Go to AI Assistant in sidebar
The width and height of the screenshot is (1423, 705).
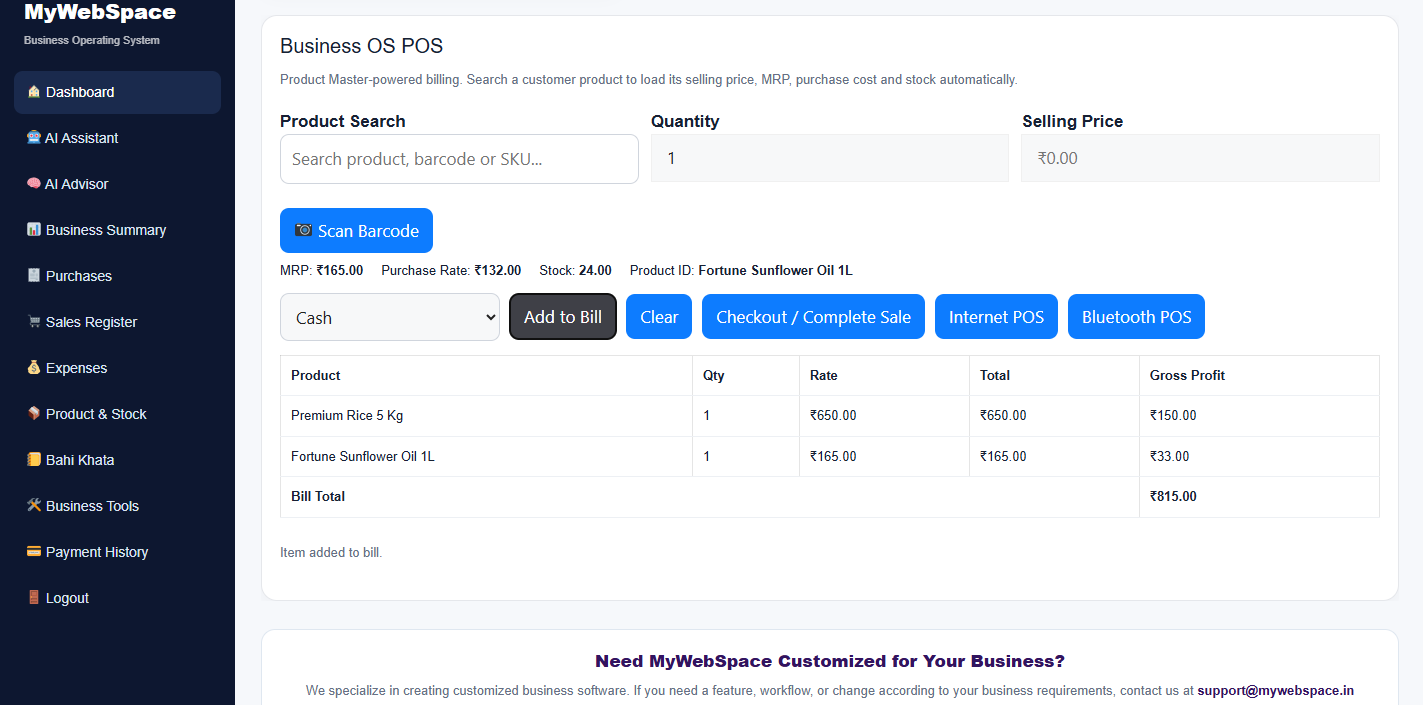coord(117,138)
